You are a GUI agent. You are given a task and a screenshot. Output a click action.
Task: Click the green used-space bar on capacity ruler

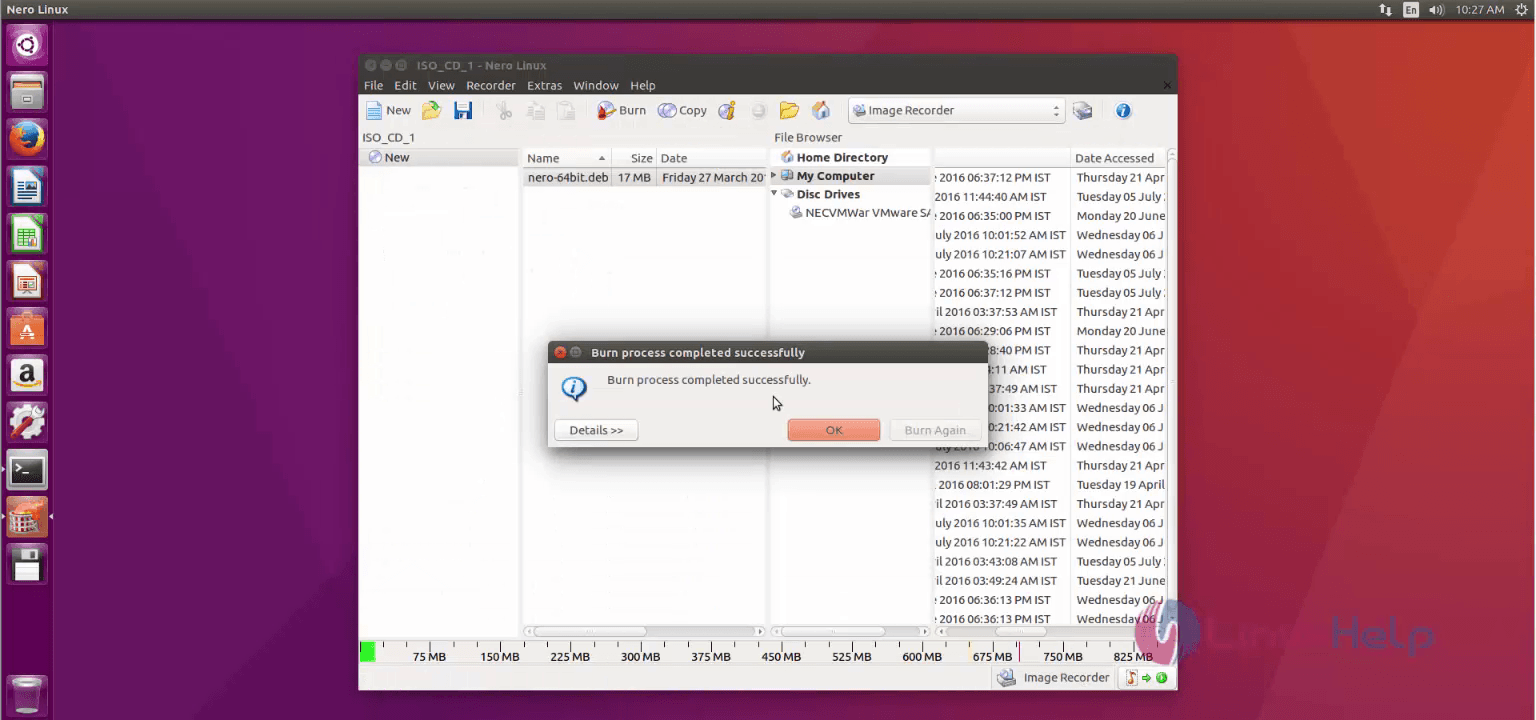367,652
